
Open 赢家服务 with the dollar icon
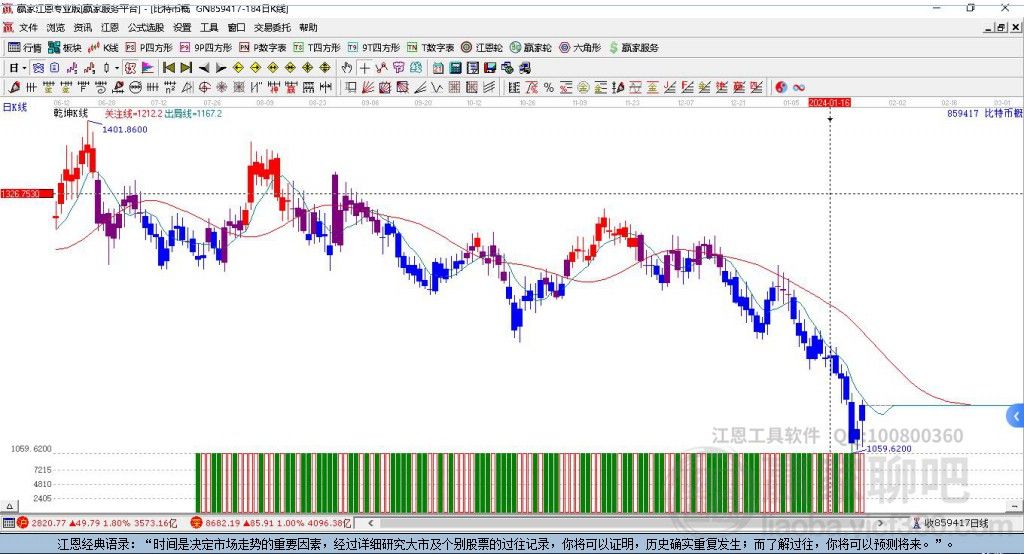(x=632, y=47)
